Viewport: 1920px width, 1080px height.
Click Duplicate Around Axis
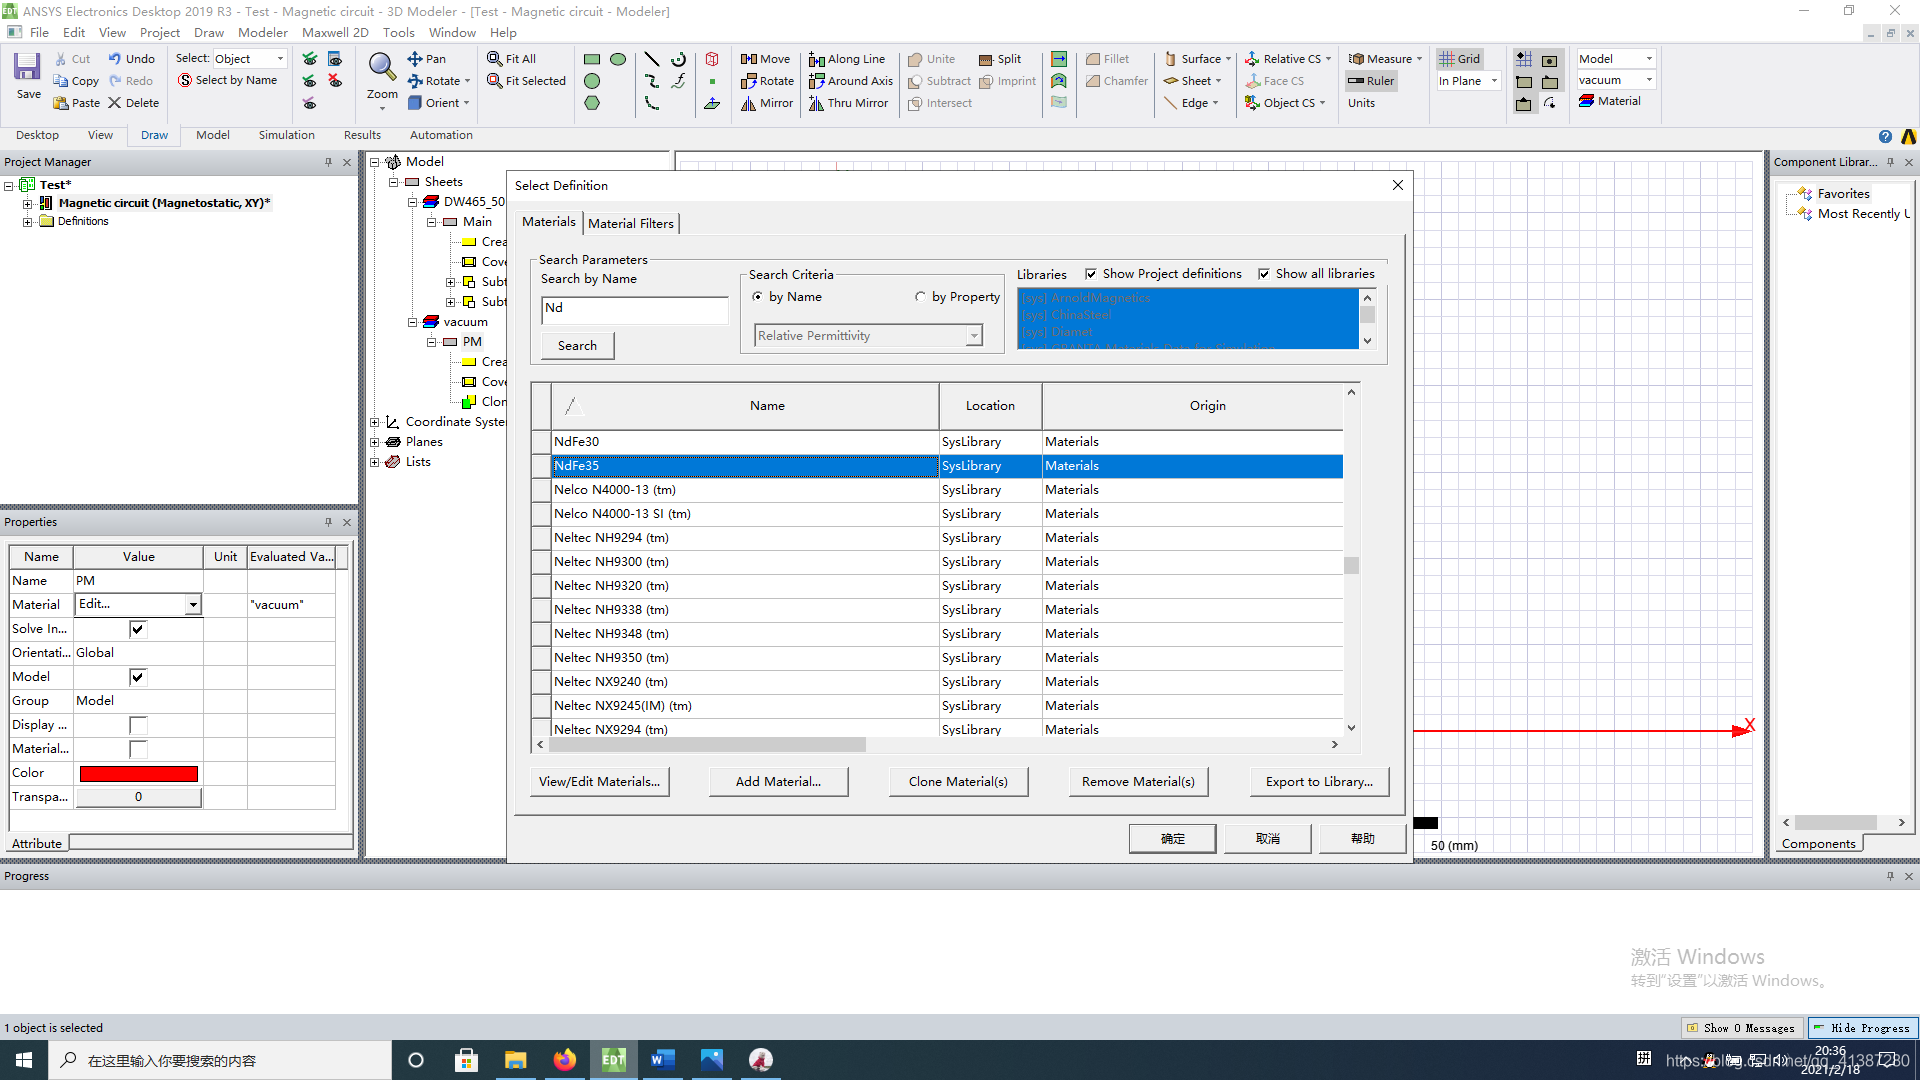click(x=851, y=81)
